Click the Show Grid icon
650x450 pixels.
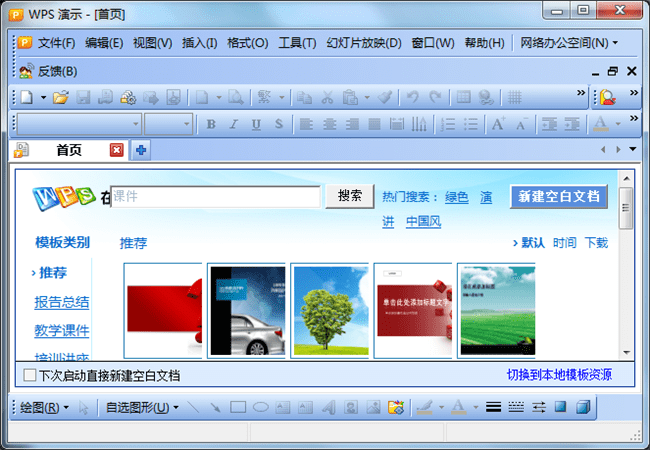tap(514, 97)
